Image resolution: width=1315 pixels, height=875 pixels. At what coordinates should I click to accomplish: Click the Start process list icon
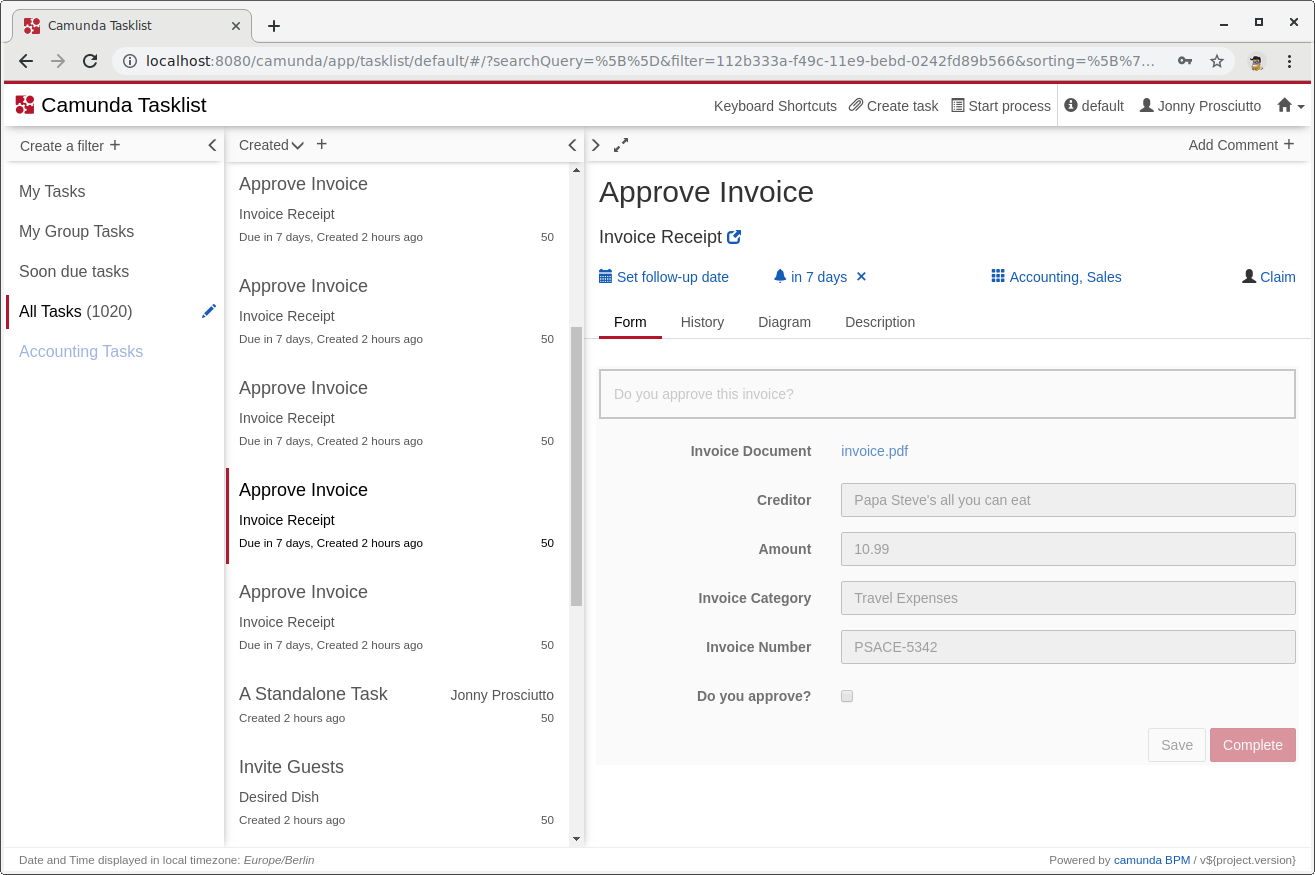[958, 105]
